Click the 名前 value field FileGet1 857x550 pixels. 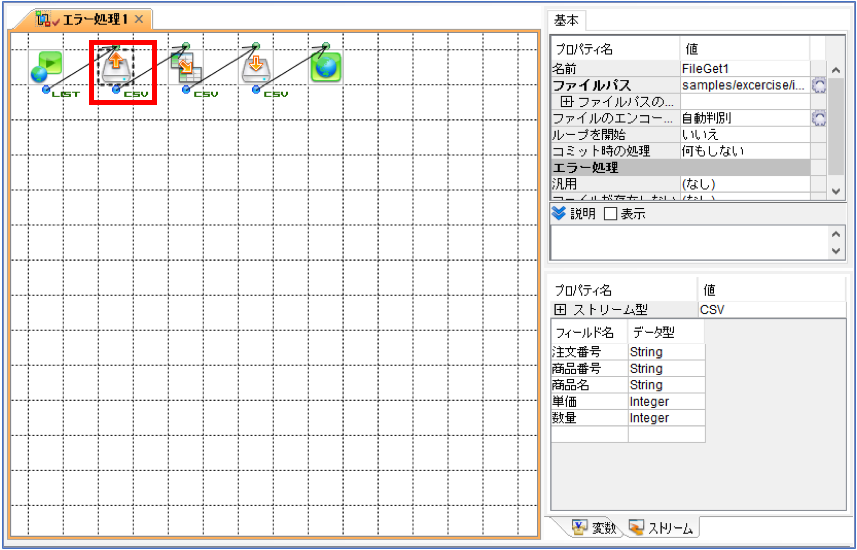tap(745, 69)
